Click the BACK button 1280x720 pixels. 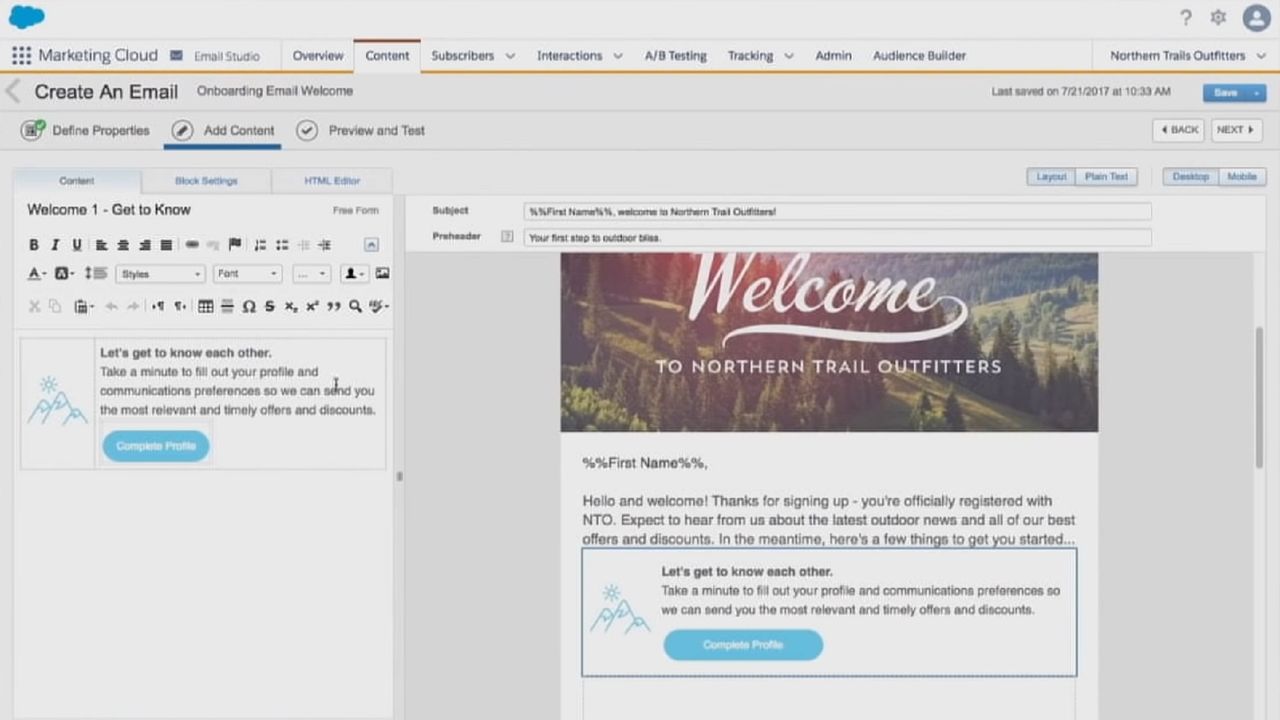coord(1178,130)
